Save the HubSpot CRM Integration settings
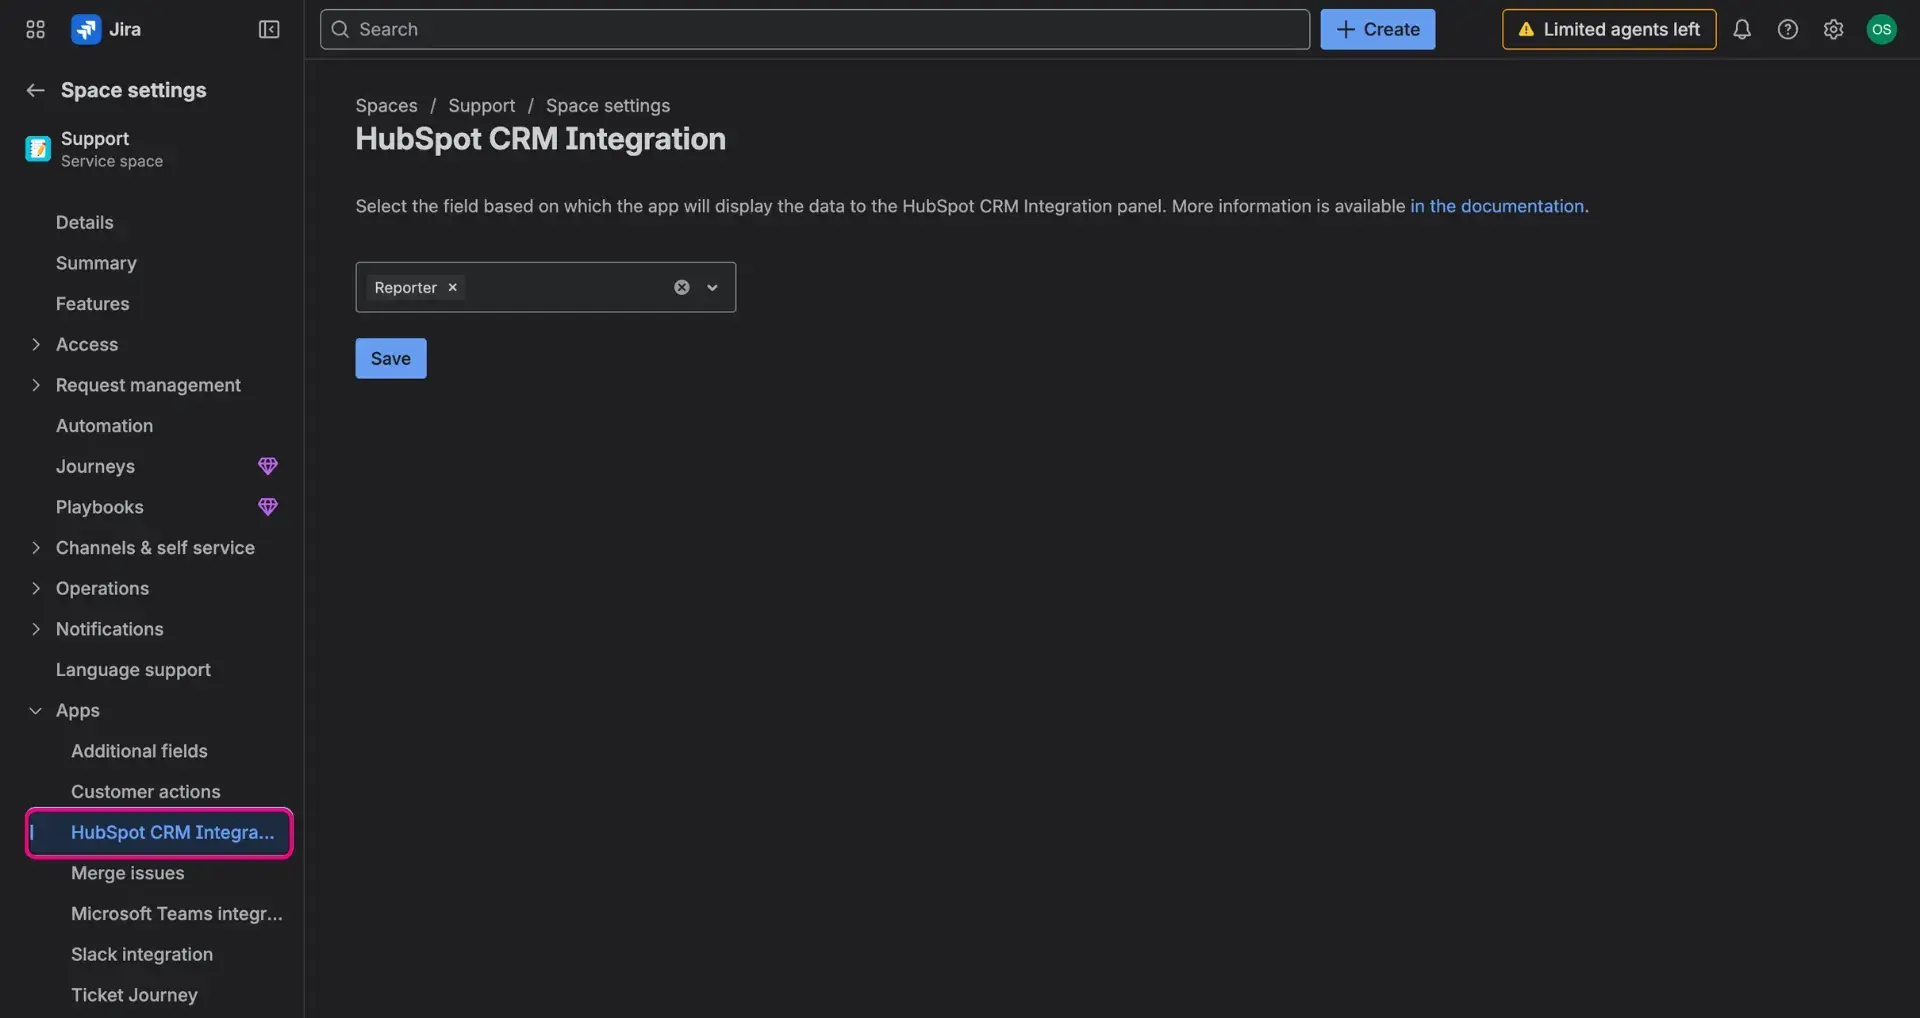 coord(390,358)
